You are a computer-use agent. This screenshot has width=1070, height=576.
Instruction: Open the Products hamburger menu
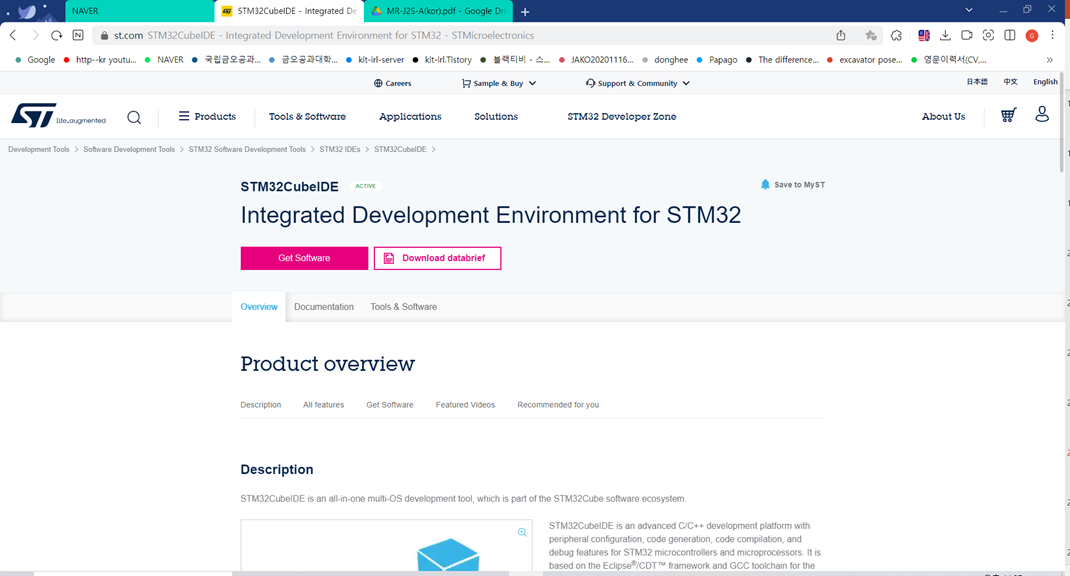coord(207,117)
